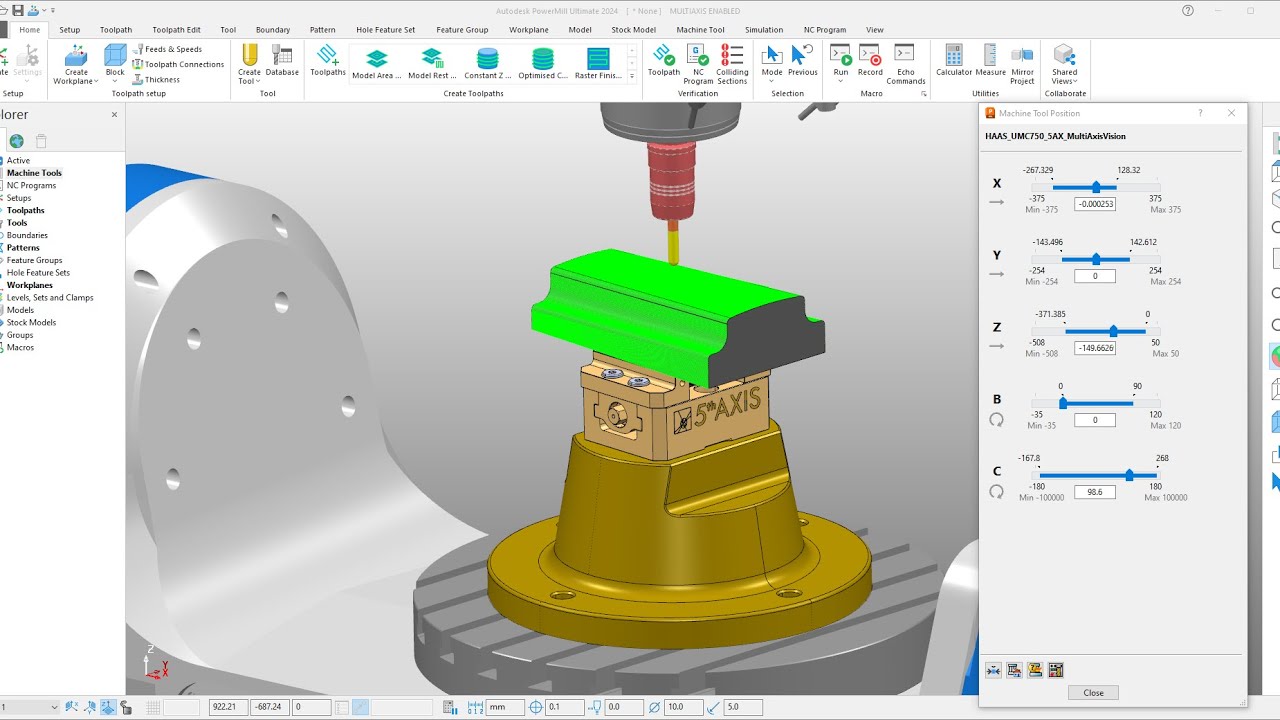Open the Toolpaths strategy selector
Viewport: 1280px width, 720px height.
pyautogui.click(x=328, y=60)
